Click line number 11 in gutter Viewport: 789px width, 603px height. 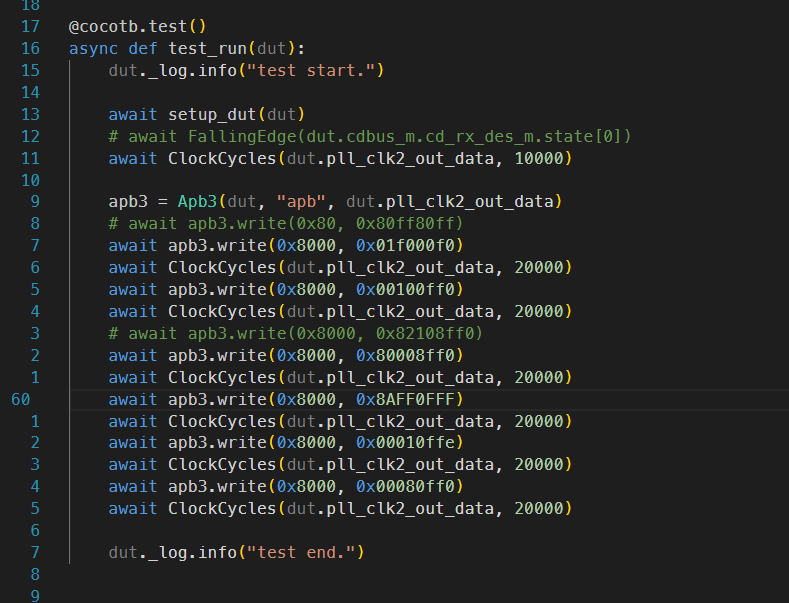30,159
